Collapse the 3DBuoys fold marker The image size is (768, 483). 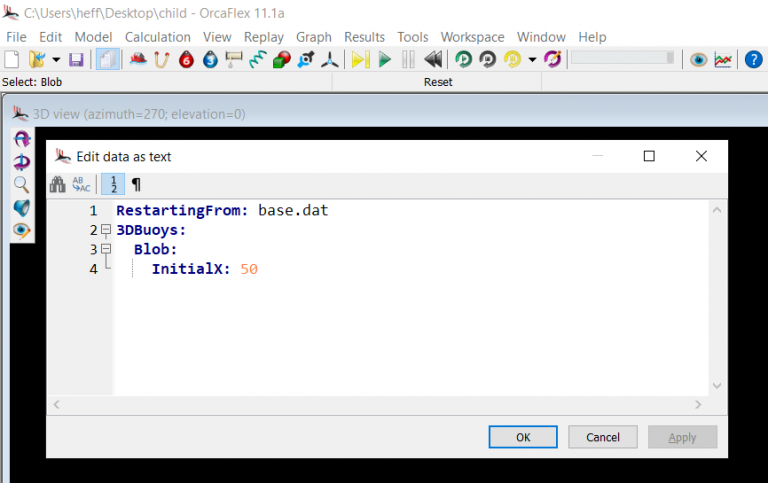(106, 230)
